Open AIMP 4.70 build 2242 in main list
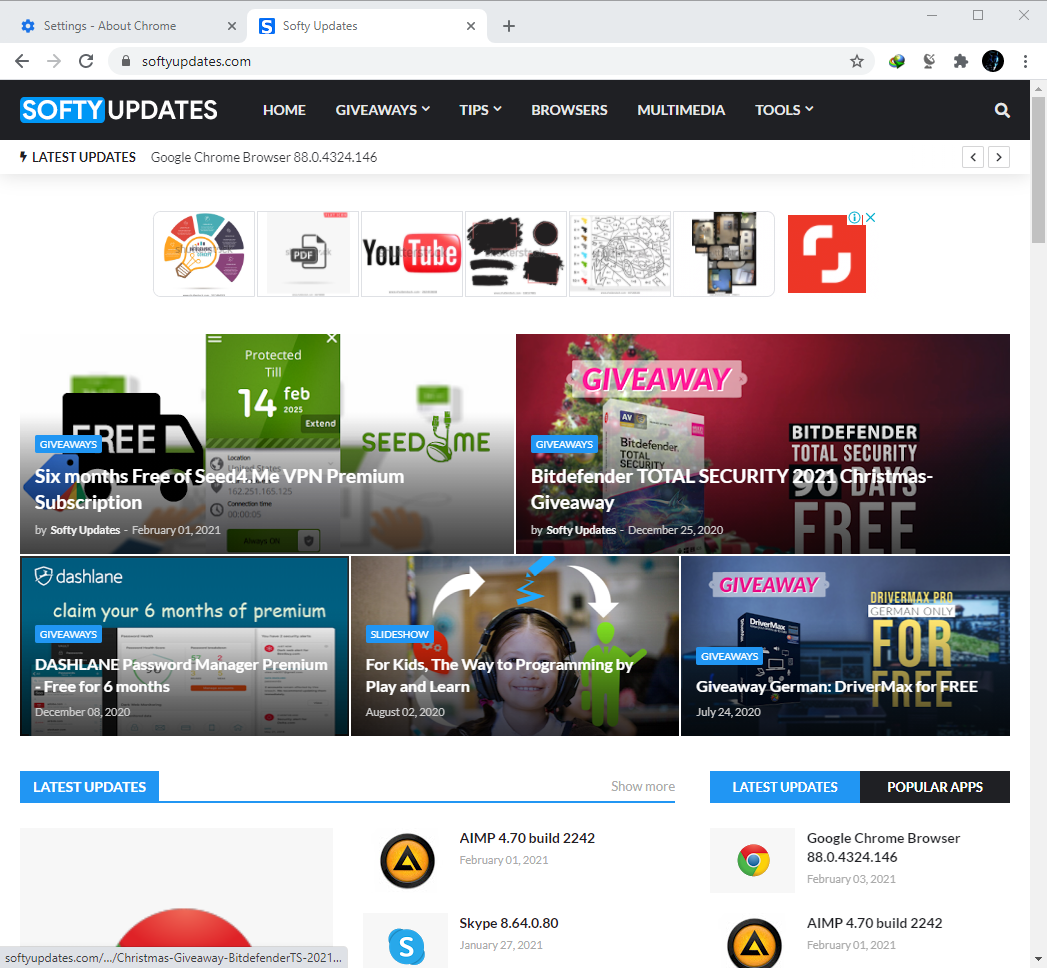This screenshot has width=1047, height=968. point(527,838)
